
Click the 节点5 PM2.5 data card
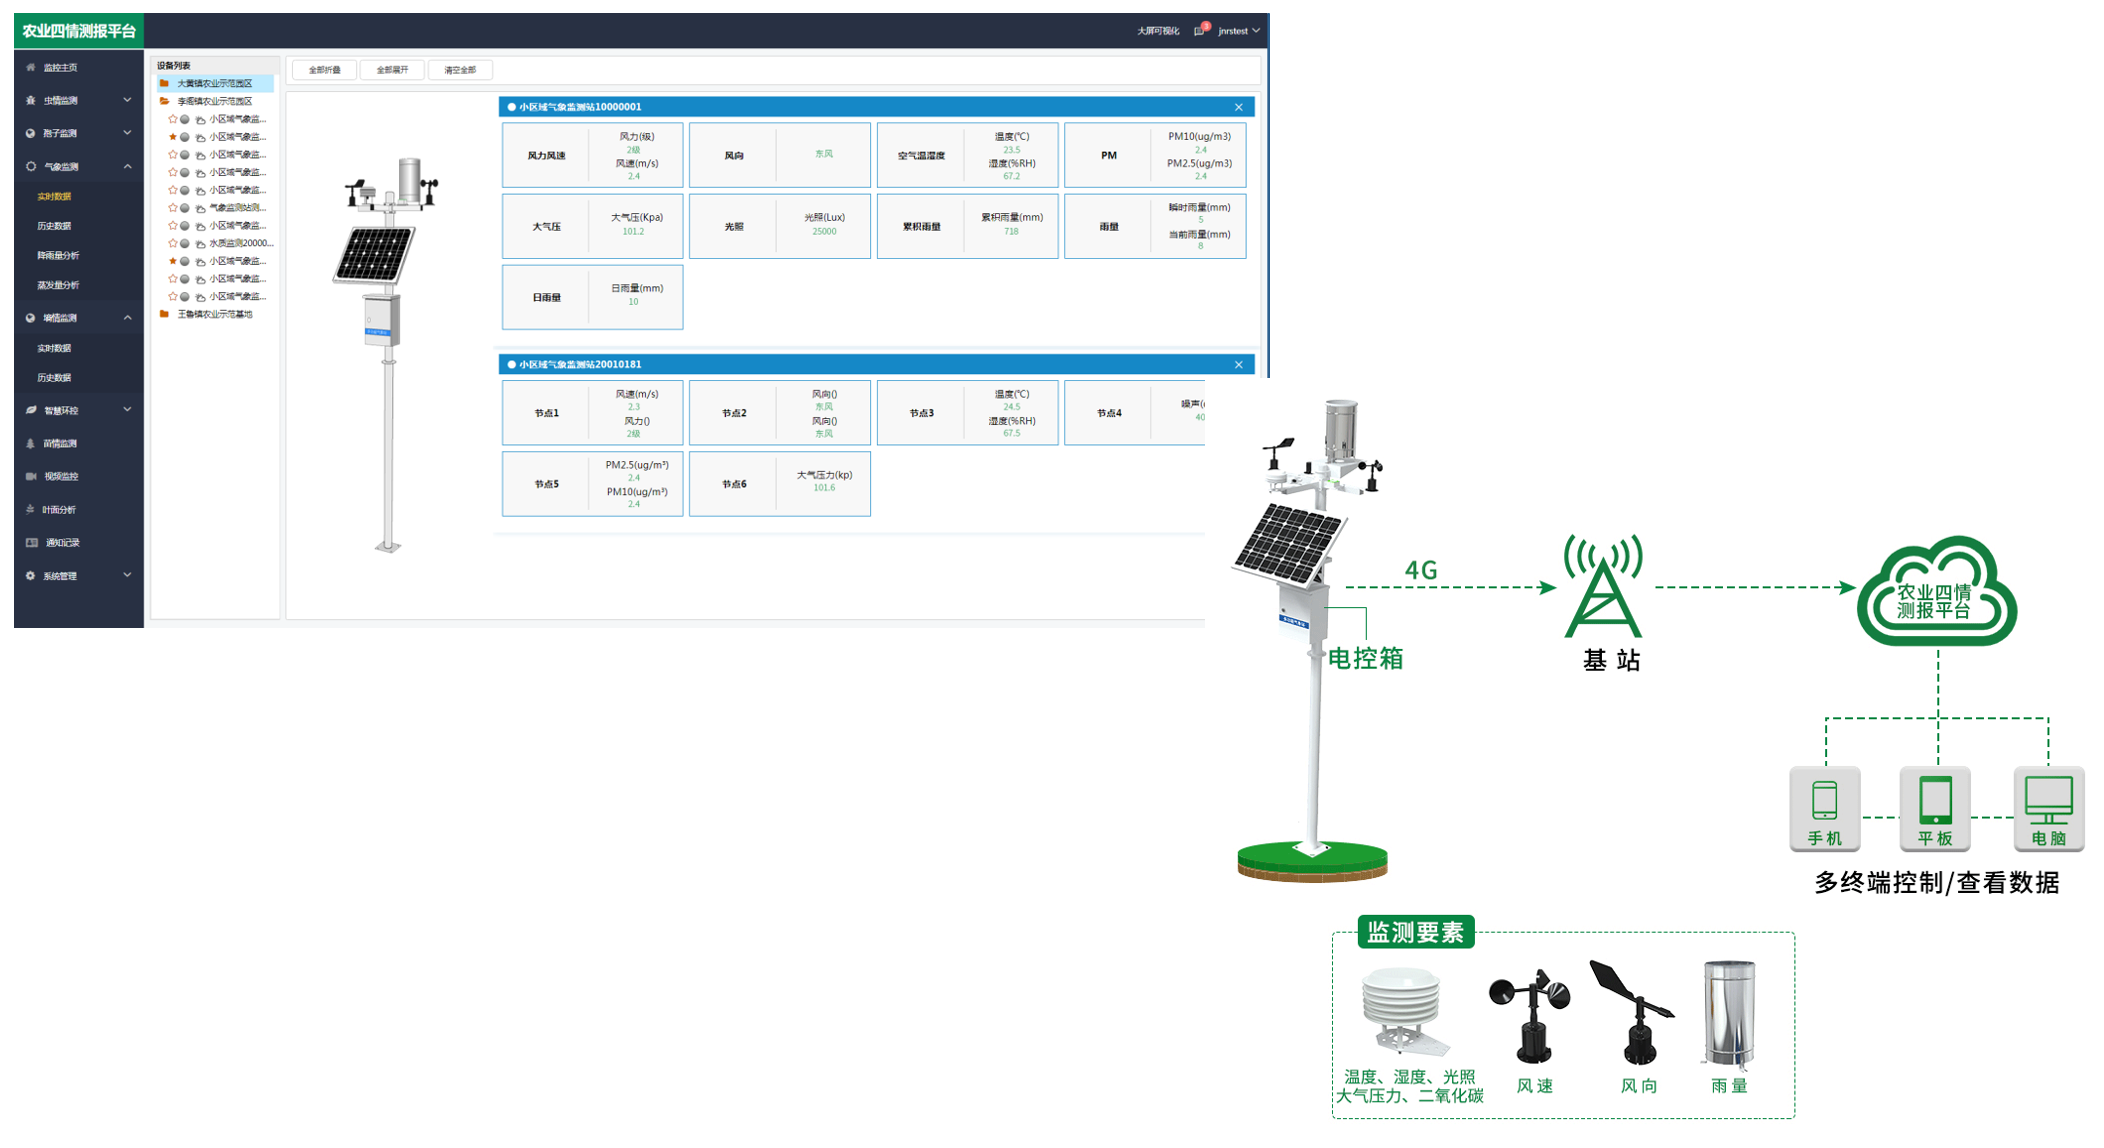point(592,484)
